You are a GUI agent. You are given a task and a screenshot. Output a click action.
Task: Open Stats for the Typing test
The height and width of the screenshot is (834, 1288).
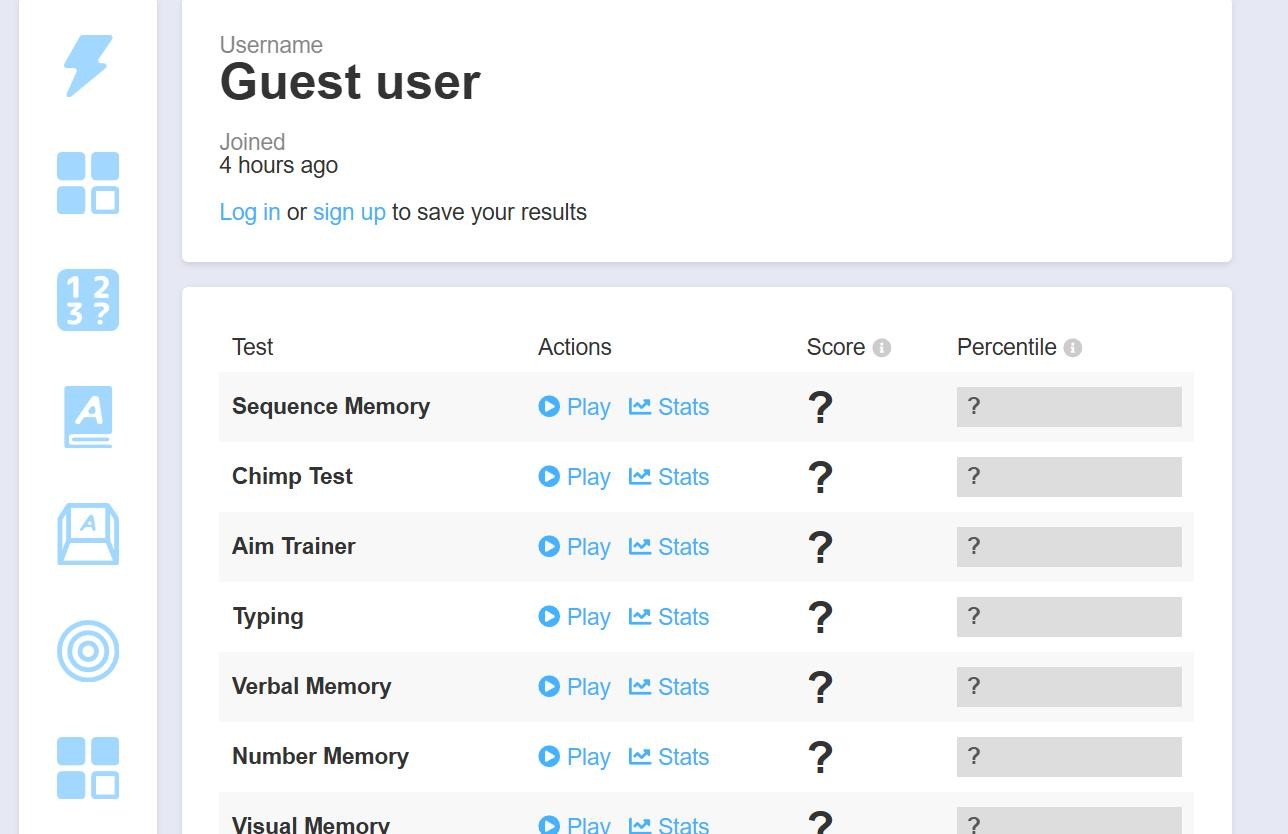[669, 617]
